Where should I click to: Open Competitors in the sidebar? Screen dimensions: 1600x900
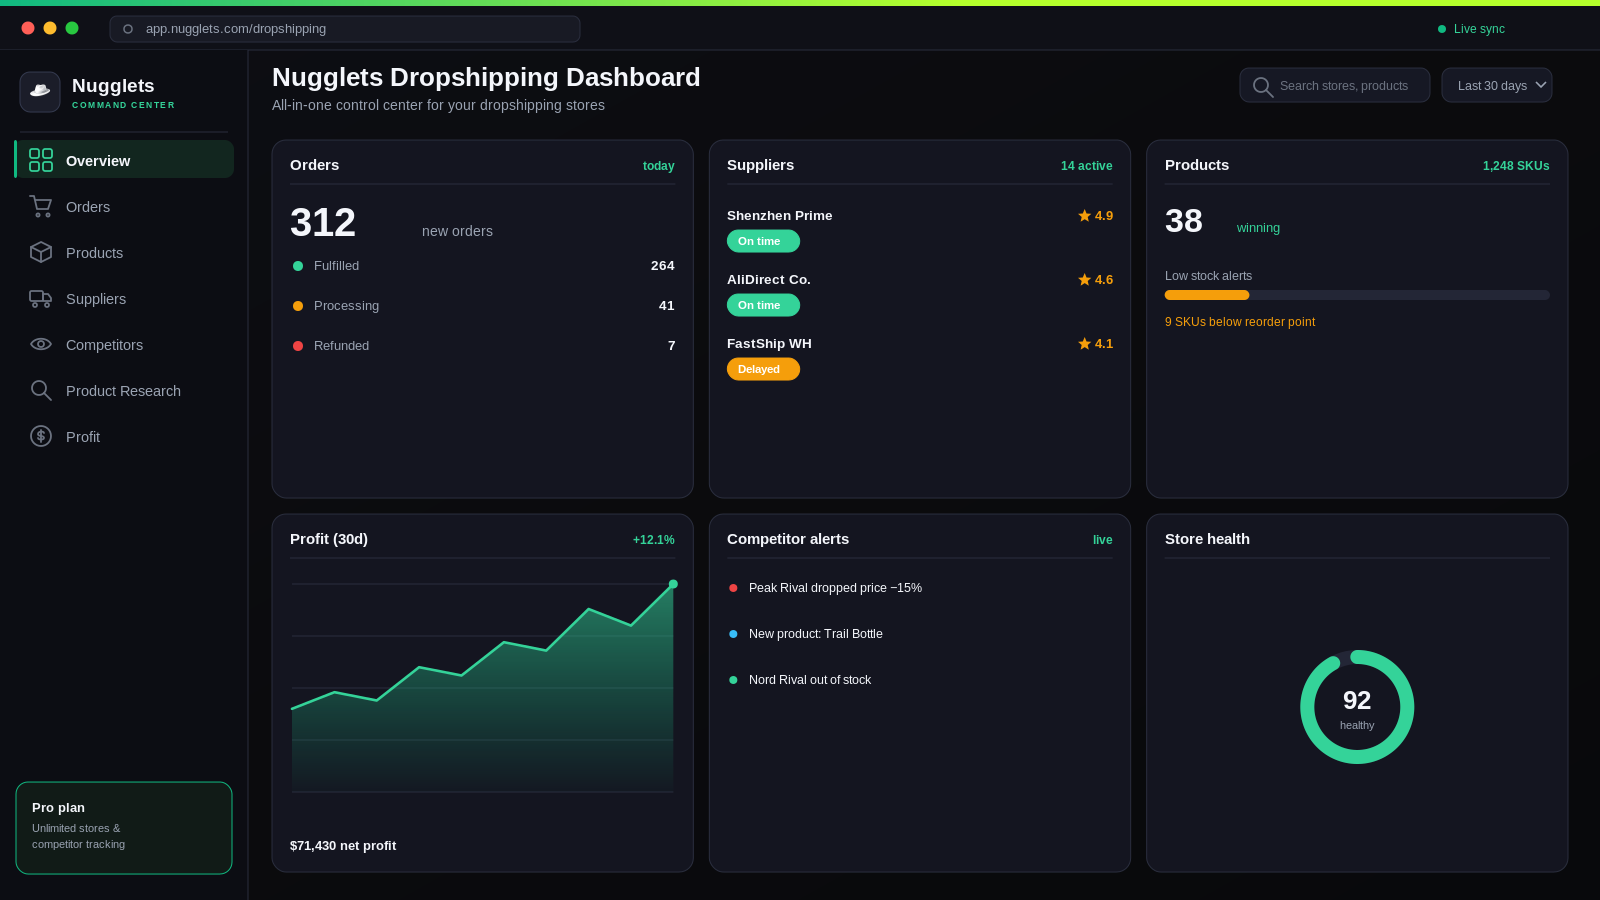(x=124, y=343)
